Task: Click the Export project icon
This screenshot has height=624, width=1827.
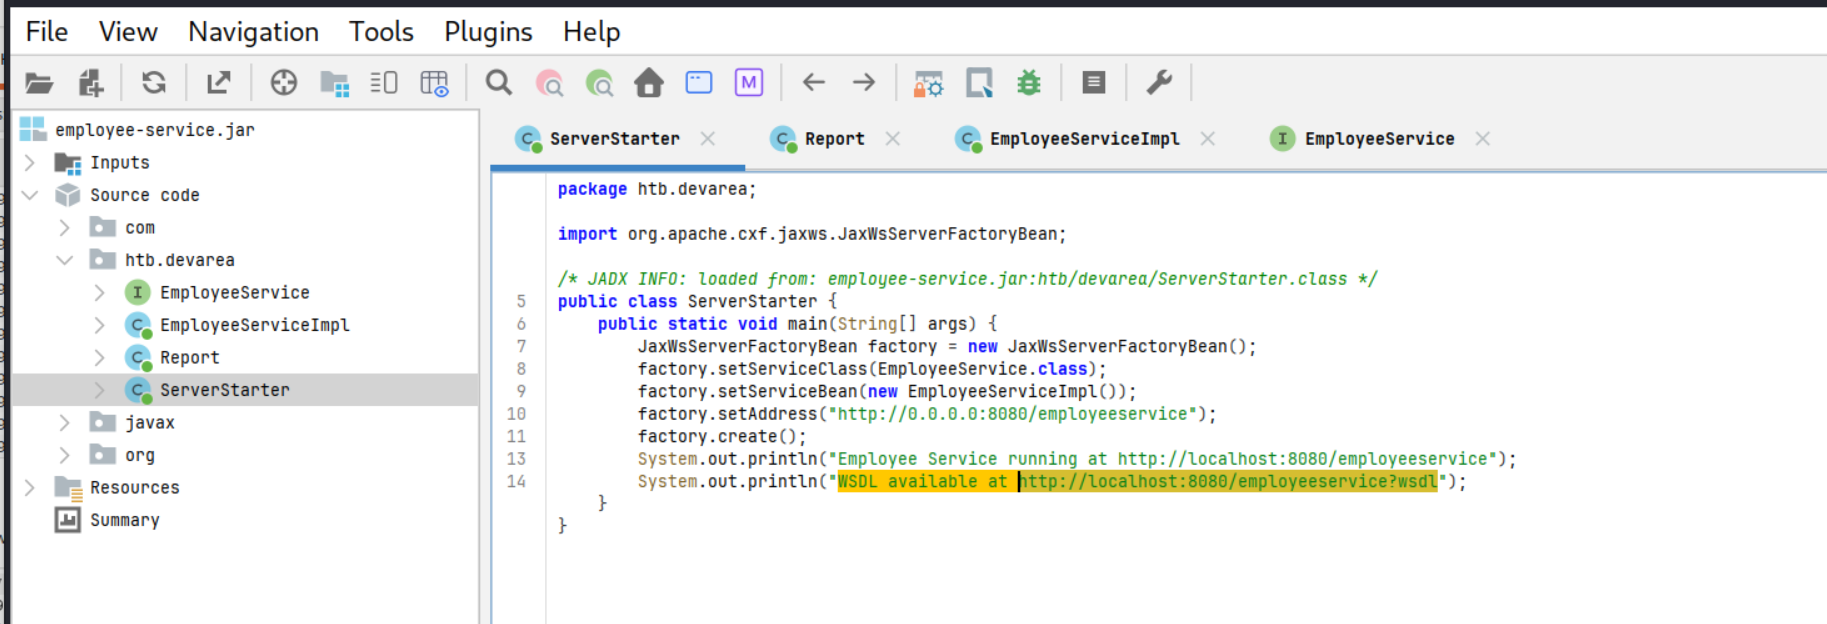Action: click(x=218, y=83)
